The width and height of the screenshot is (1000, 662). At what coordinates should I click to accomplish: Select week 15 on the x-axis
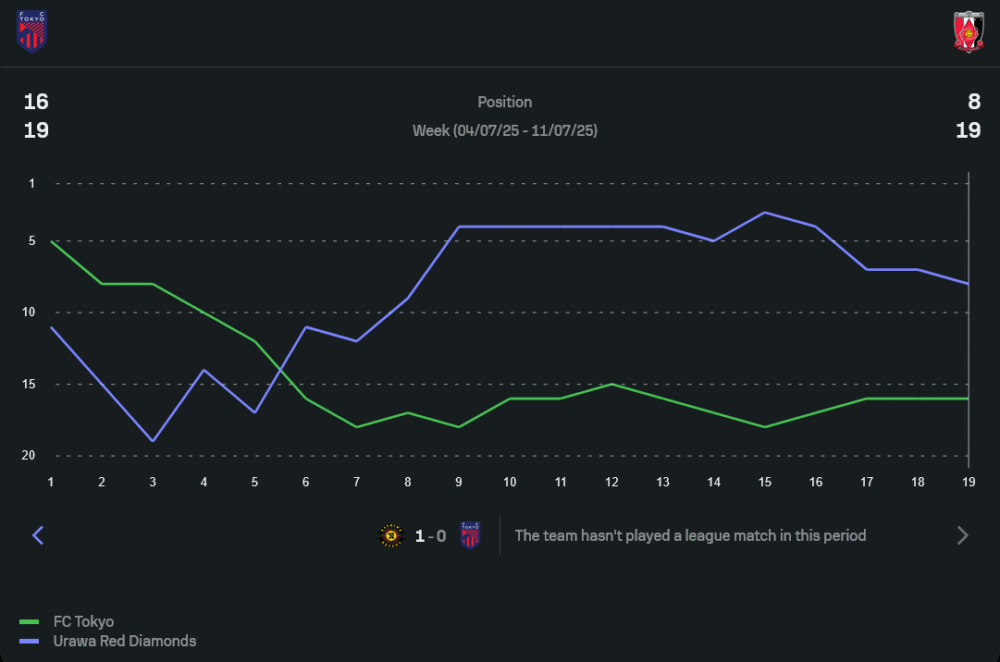point(764,482)
